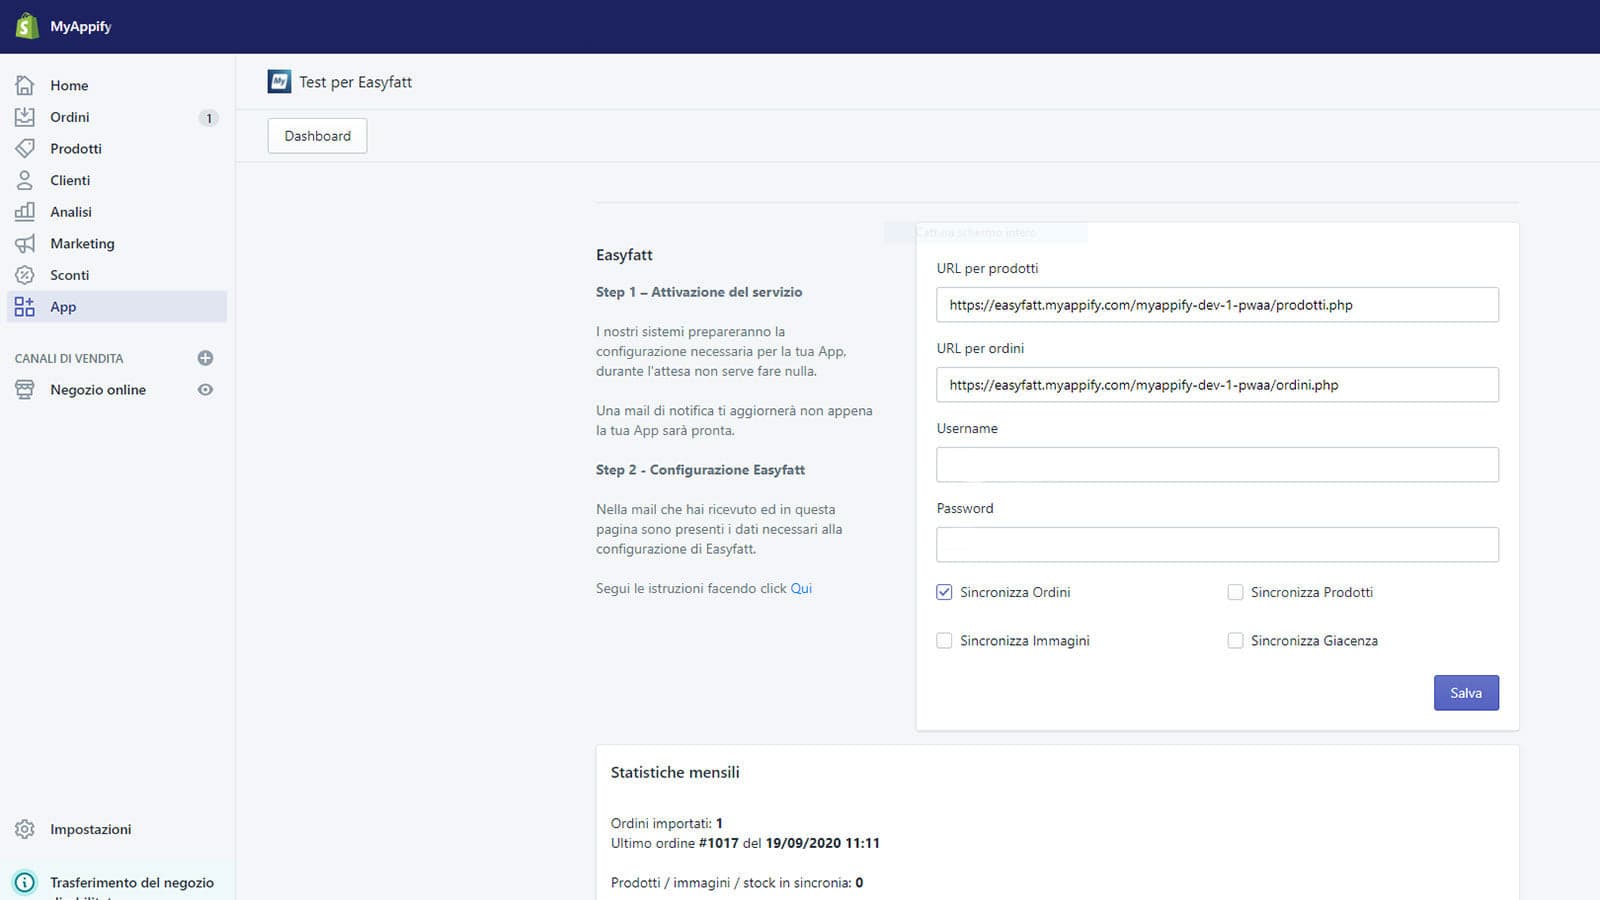Viewport: 1600px width, 900px height.
Task: Click the Marketing megaphone icon
Action: click(x=24, y=243)
